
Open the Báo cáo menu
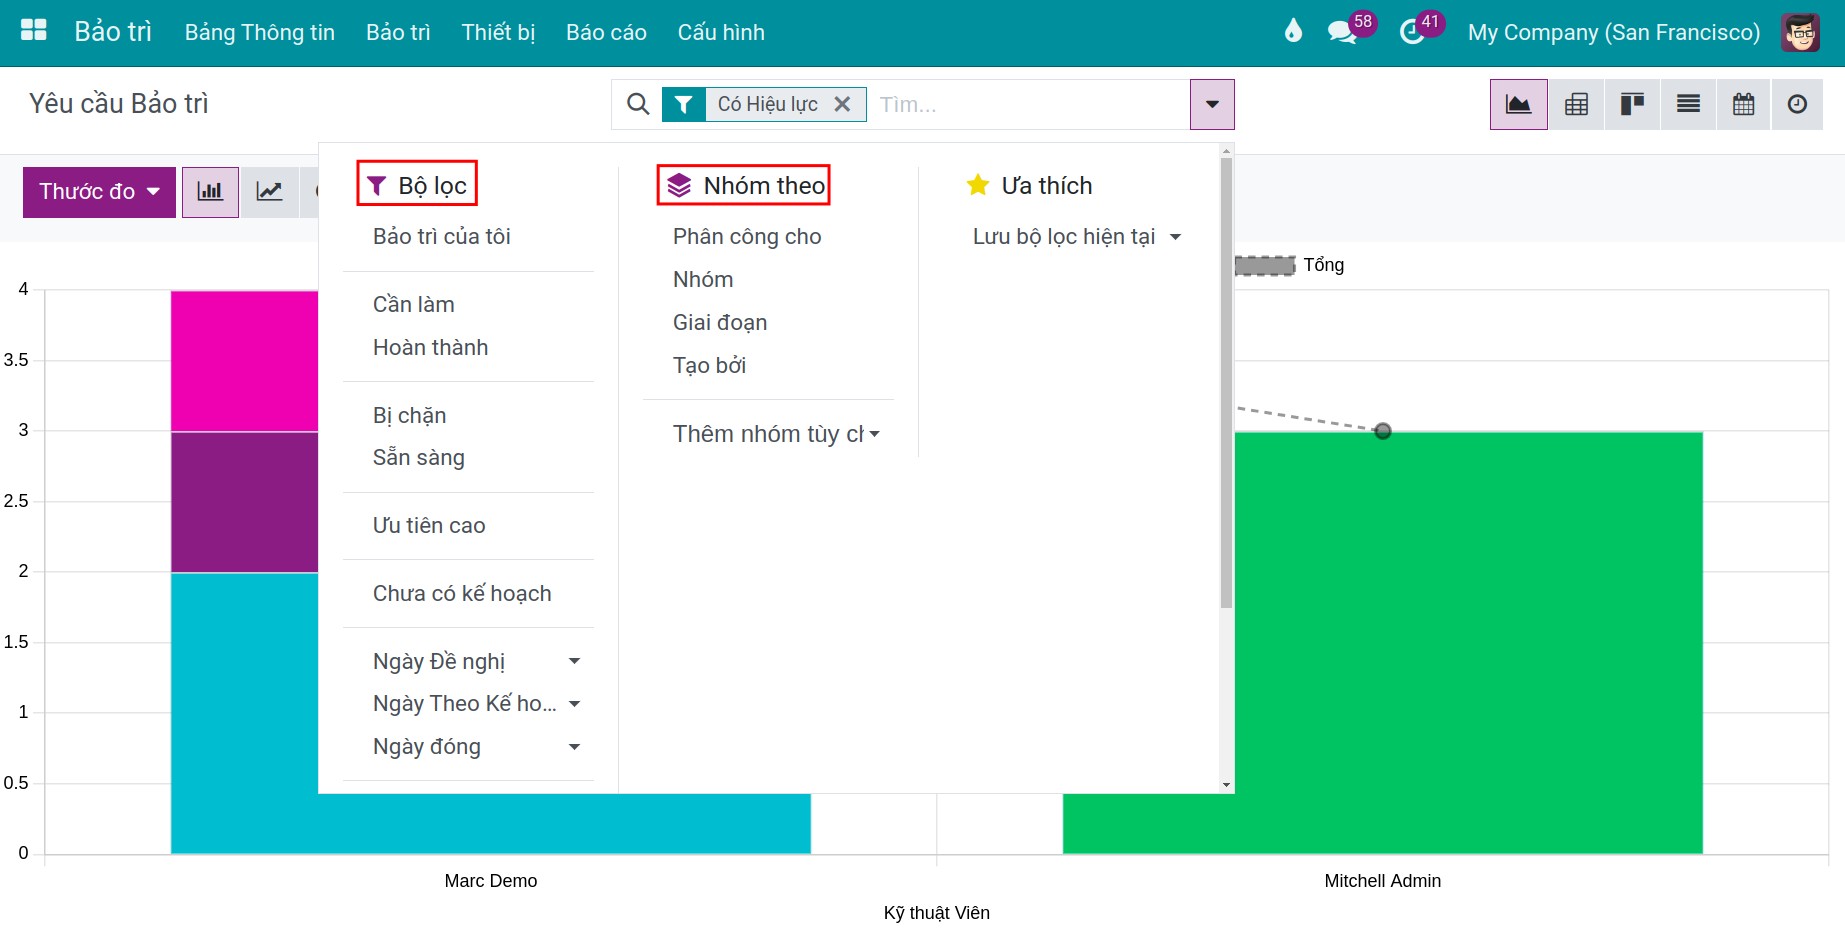pyautogui.click(x=606, y=32)
